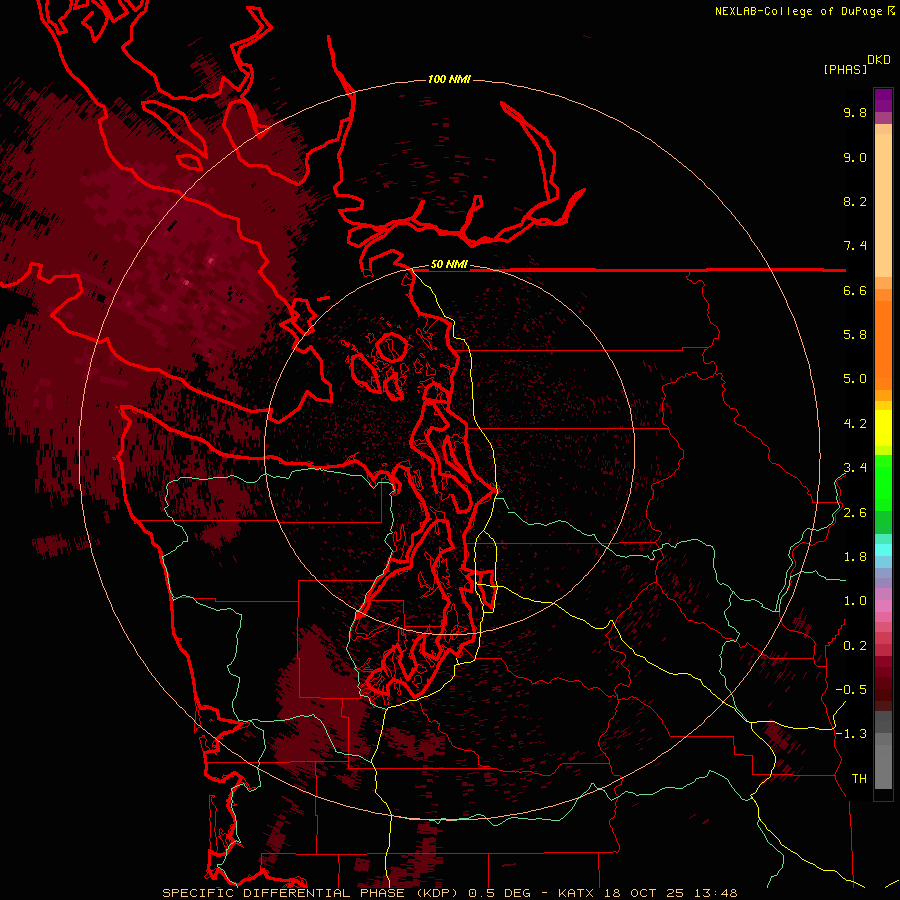Click the 6.6 legend value
Image resolution: width=900 pixels, height=900 pixels.
point(855,290)
